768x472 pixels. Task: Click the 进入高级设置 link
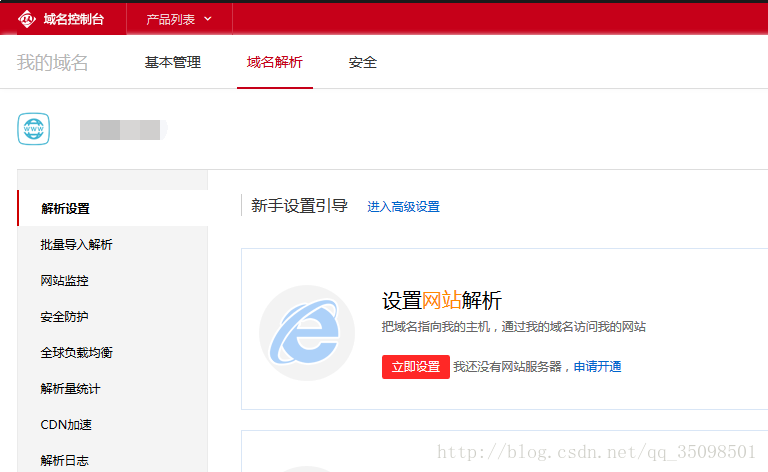click(404, 207)
